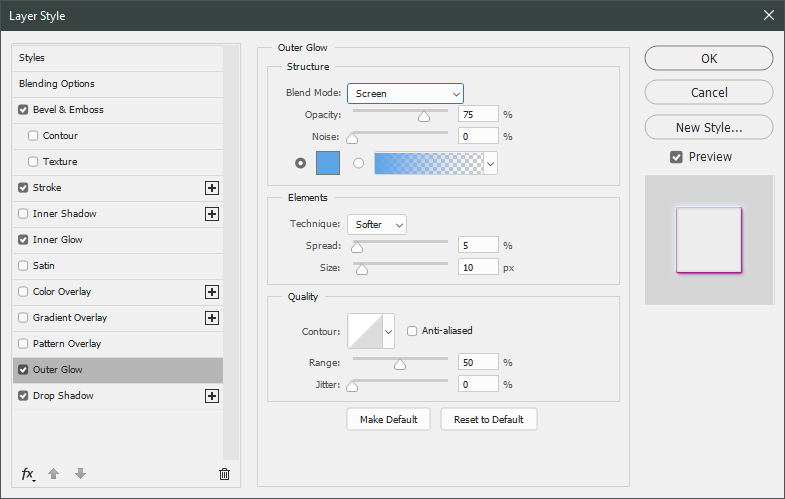Toggle the Anti-aliased checkbox
Viewport: 785px width, 499px height.
point(412,331)
